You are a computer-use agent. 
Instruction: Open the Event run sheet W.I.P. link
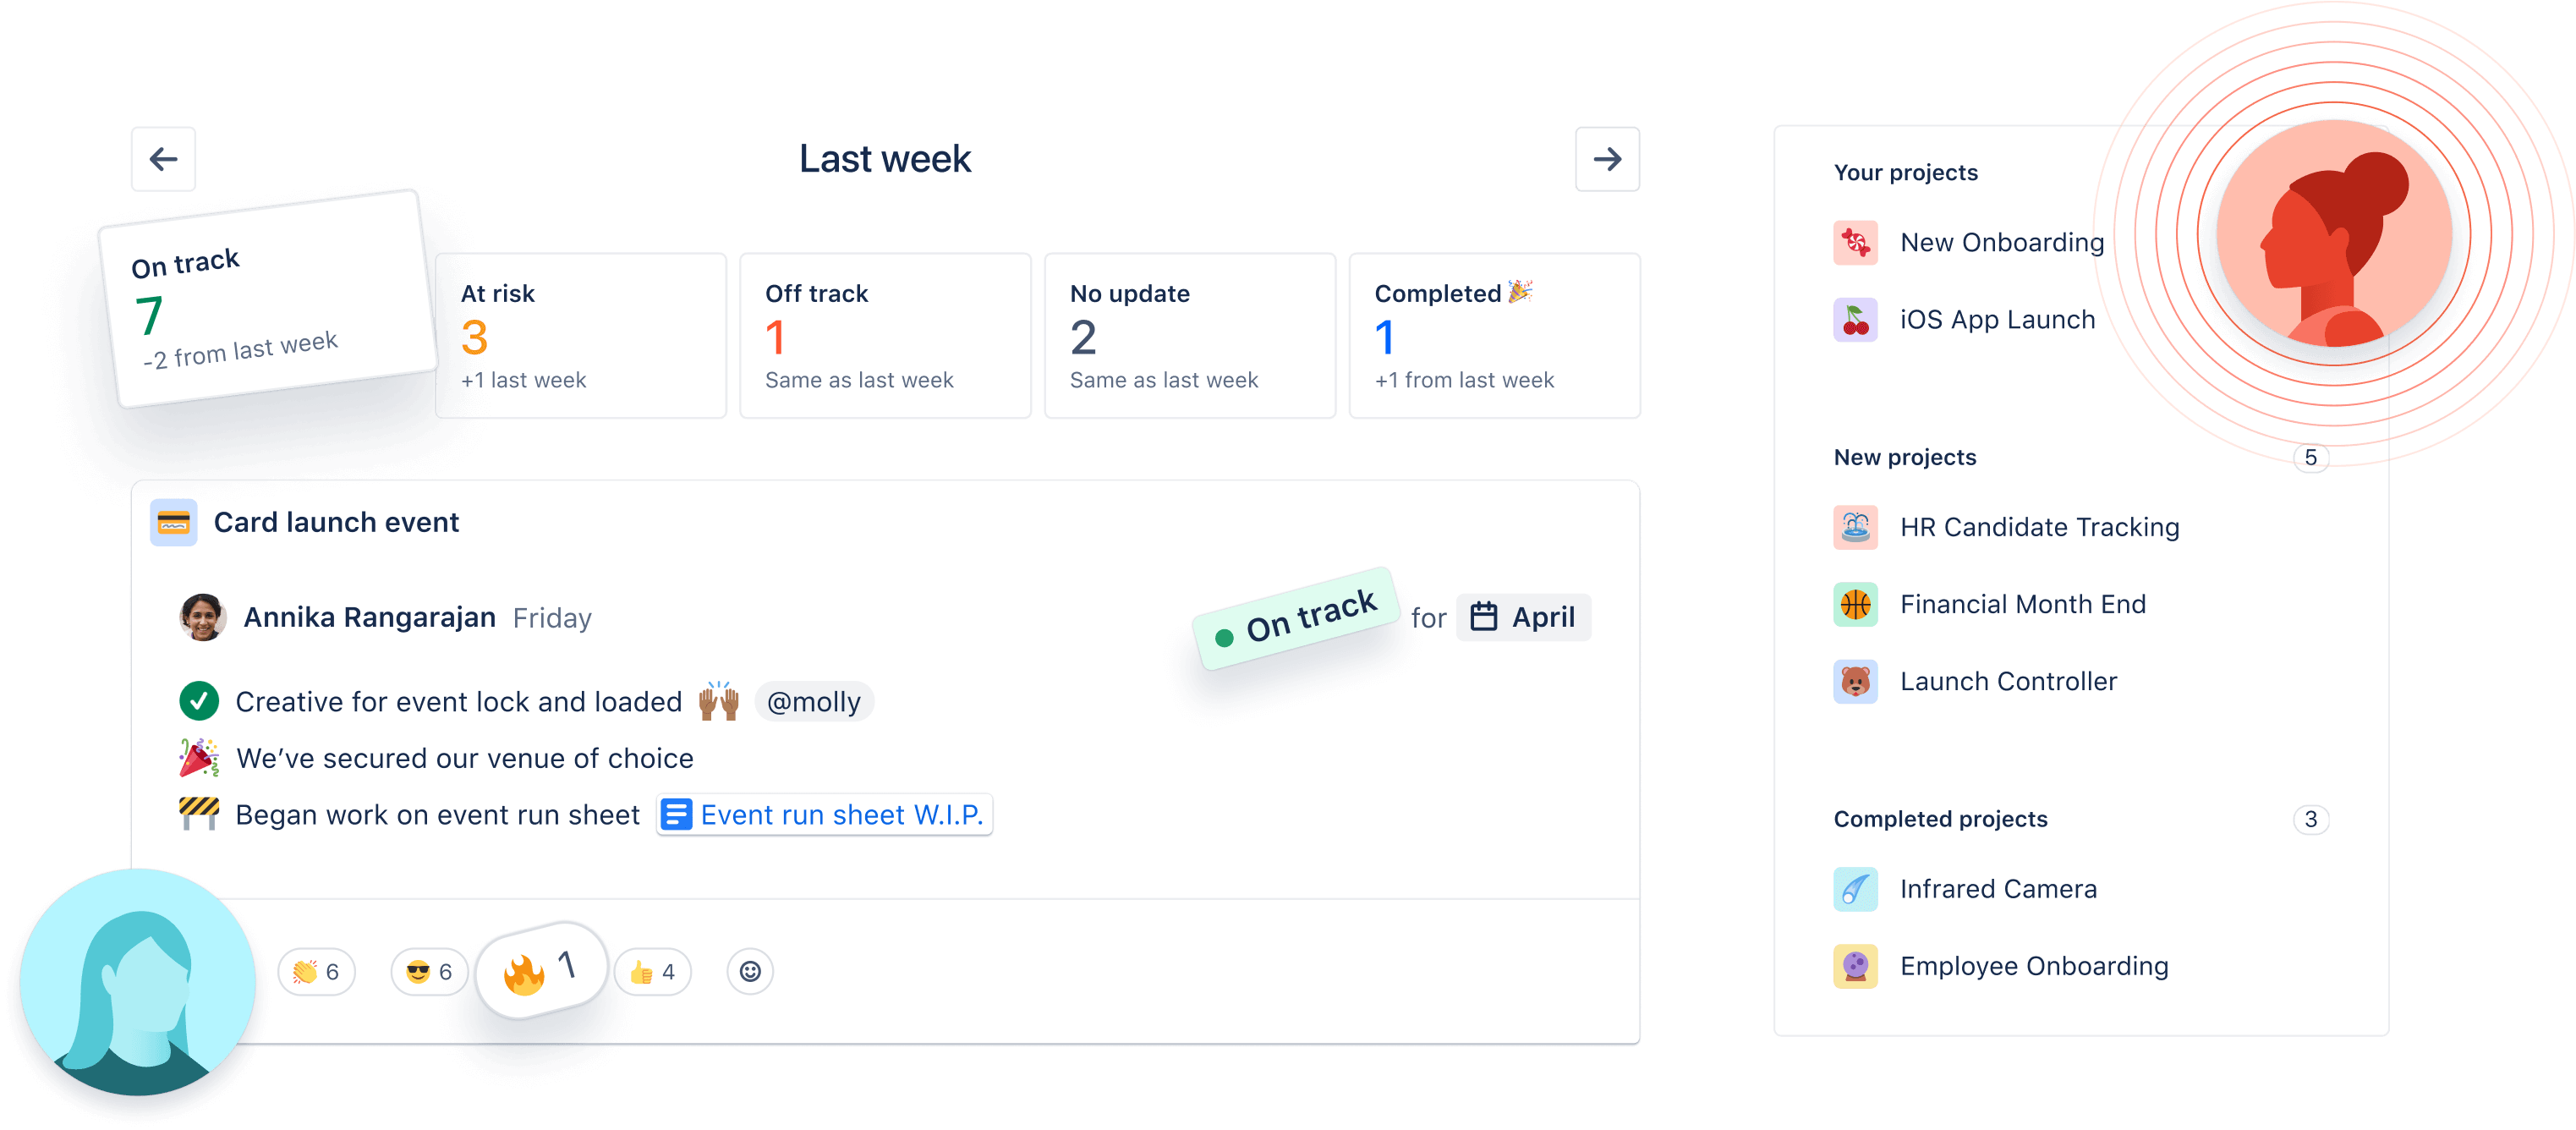coord(830,813)
